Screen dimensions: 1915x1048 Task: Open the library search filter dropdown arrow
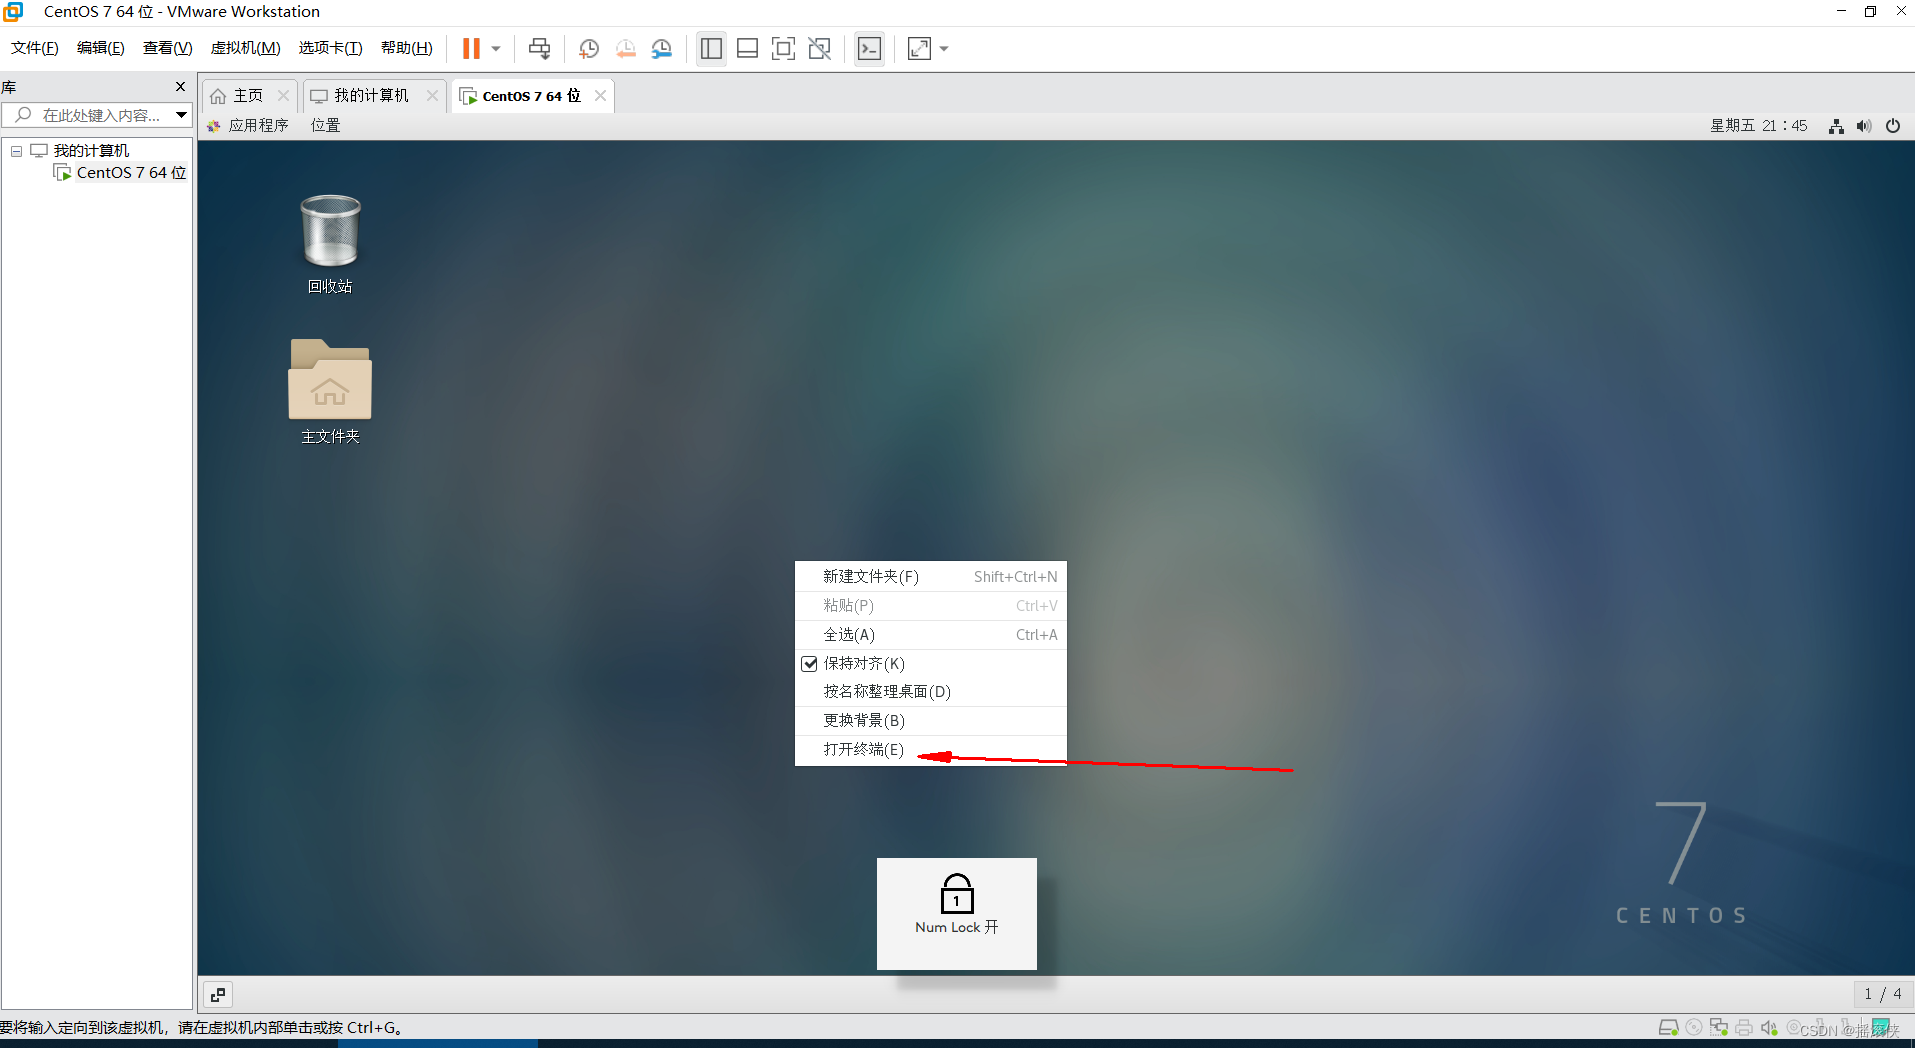tap(181, 115)
